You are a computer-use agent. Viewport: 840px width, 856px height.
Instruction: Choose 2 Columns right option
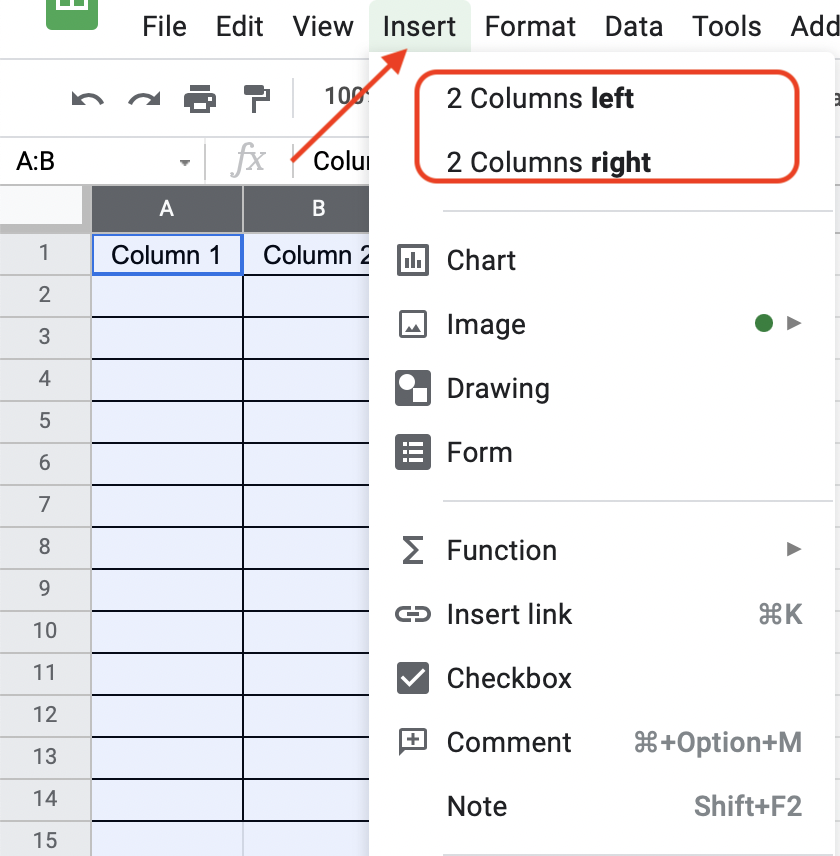click(549, 162)
